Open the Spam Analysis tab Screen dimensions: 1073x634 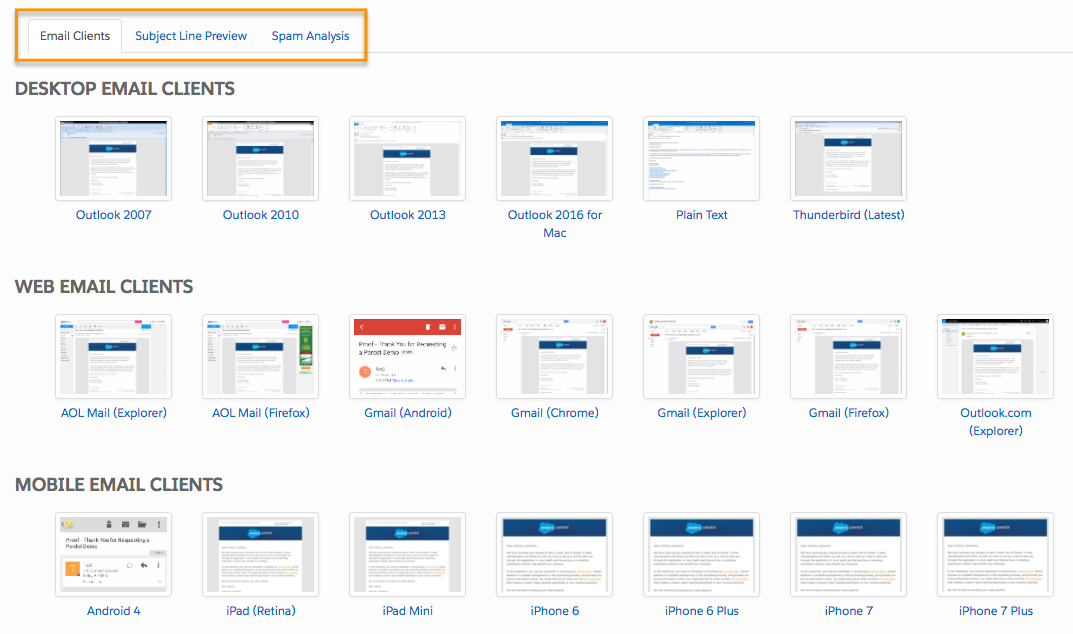310,36
